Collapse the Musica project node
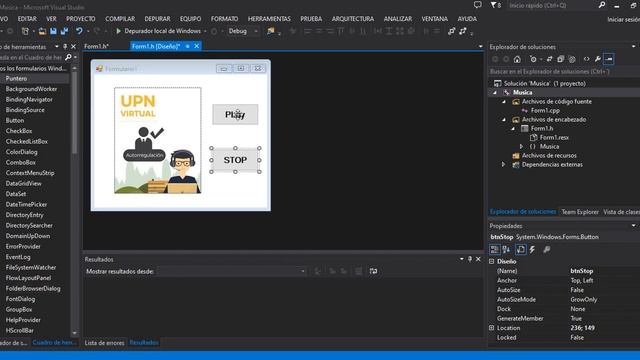Screen dimensions: 640x360 point(495,93)
